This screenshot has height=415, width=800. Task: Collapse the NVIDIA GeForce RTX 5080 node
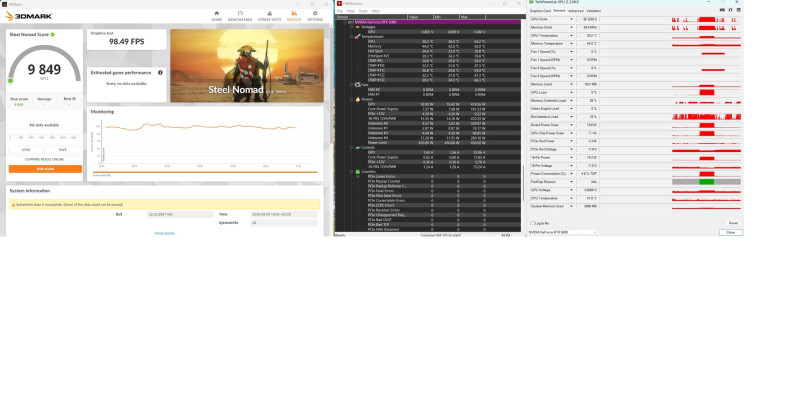pos(345,22)
